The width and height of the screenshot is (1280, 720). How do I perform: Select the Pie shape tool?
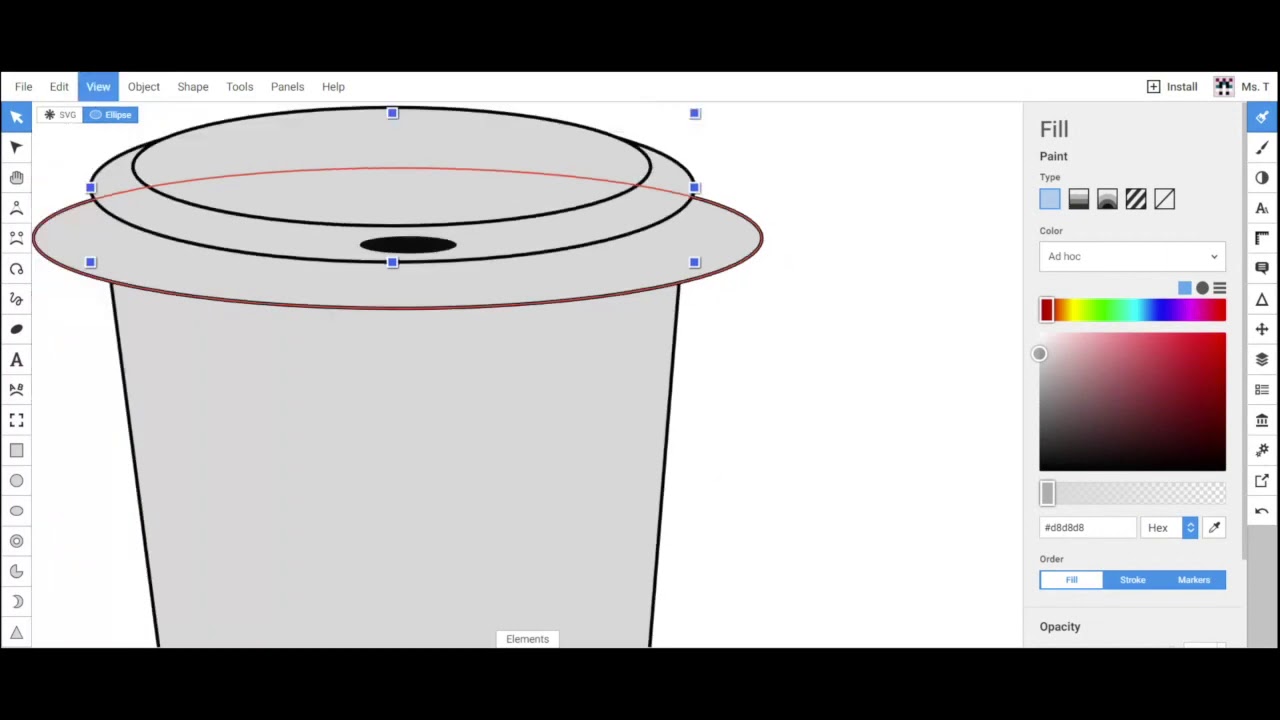[16, 572]
